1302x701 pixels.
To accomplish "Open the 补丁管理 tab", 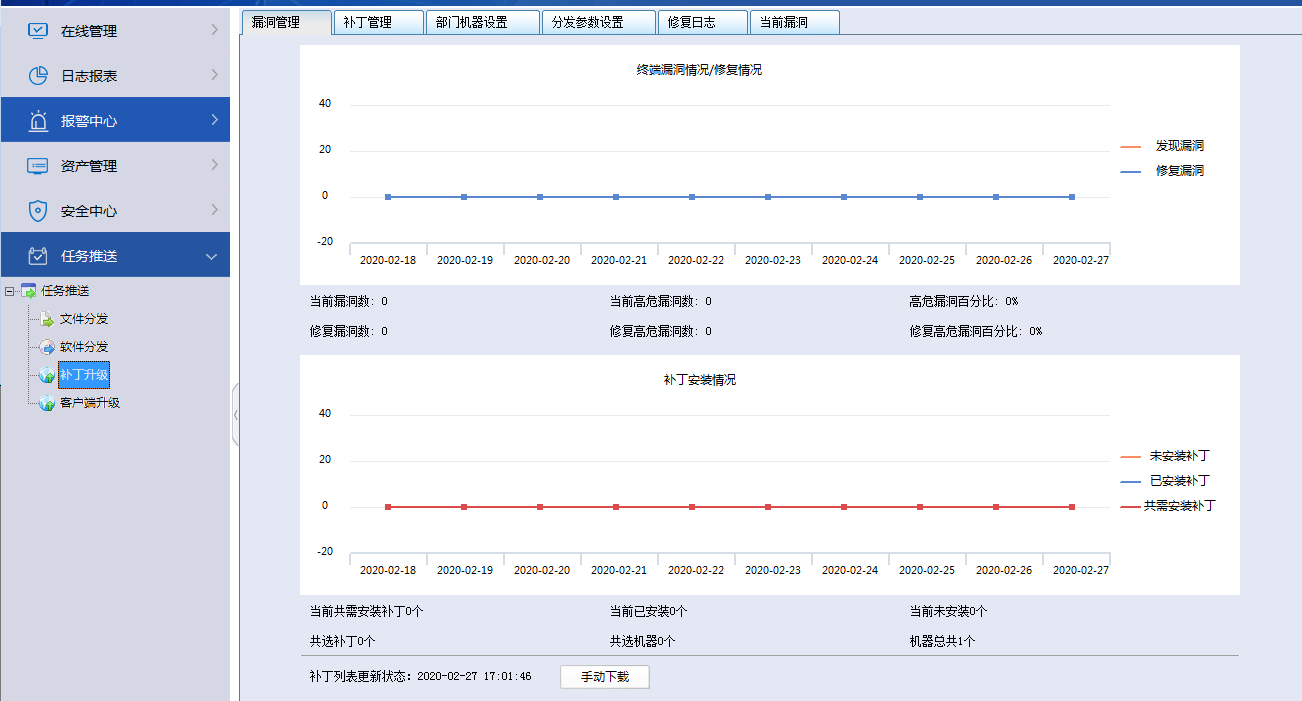I will [377, 22].
